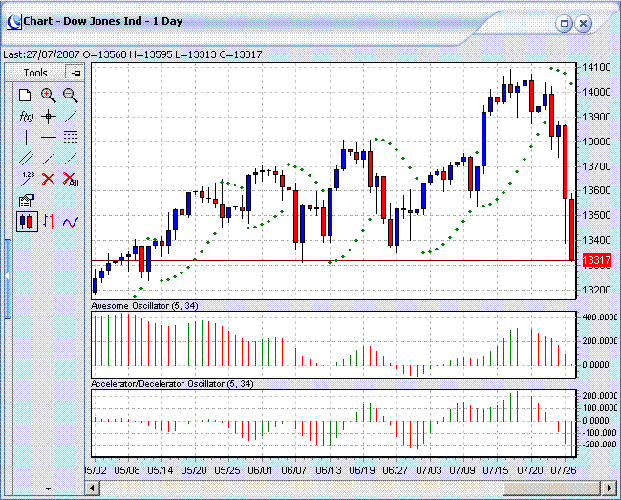621x500 pixels.
Task: Close the Dow Jones chart window
Action: (x=583, y=23)
